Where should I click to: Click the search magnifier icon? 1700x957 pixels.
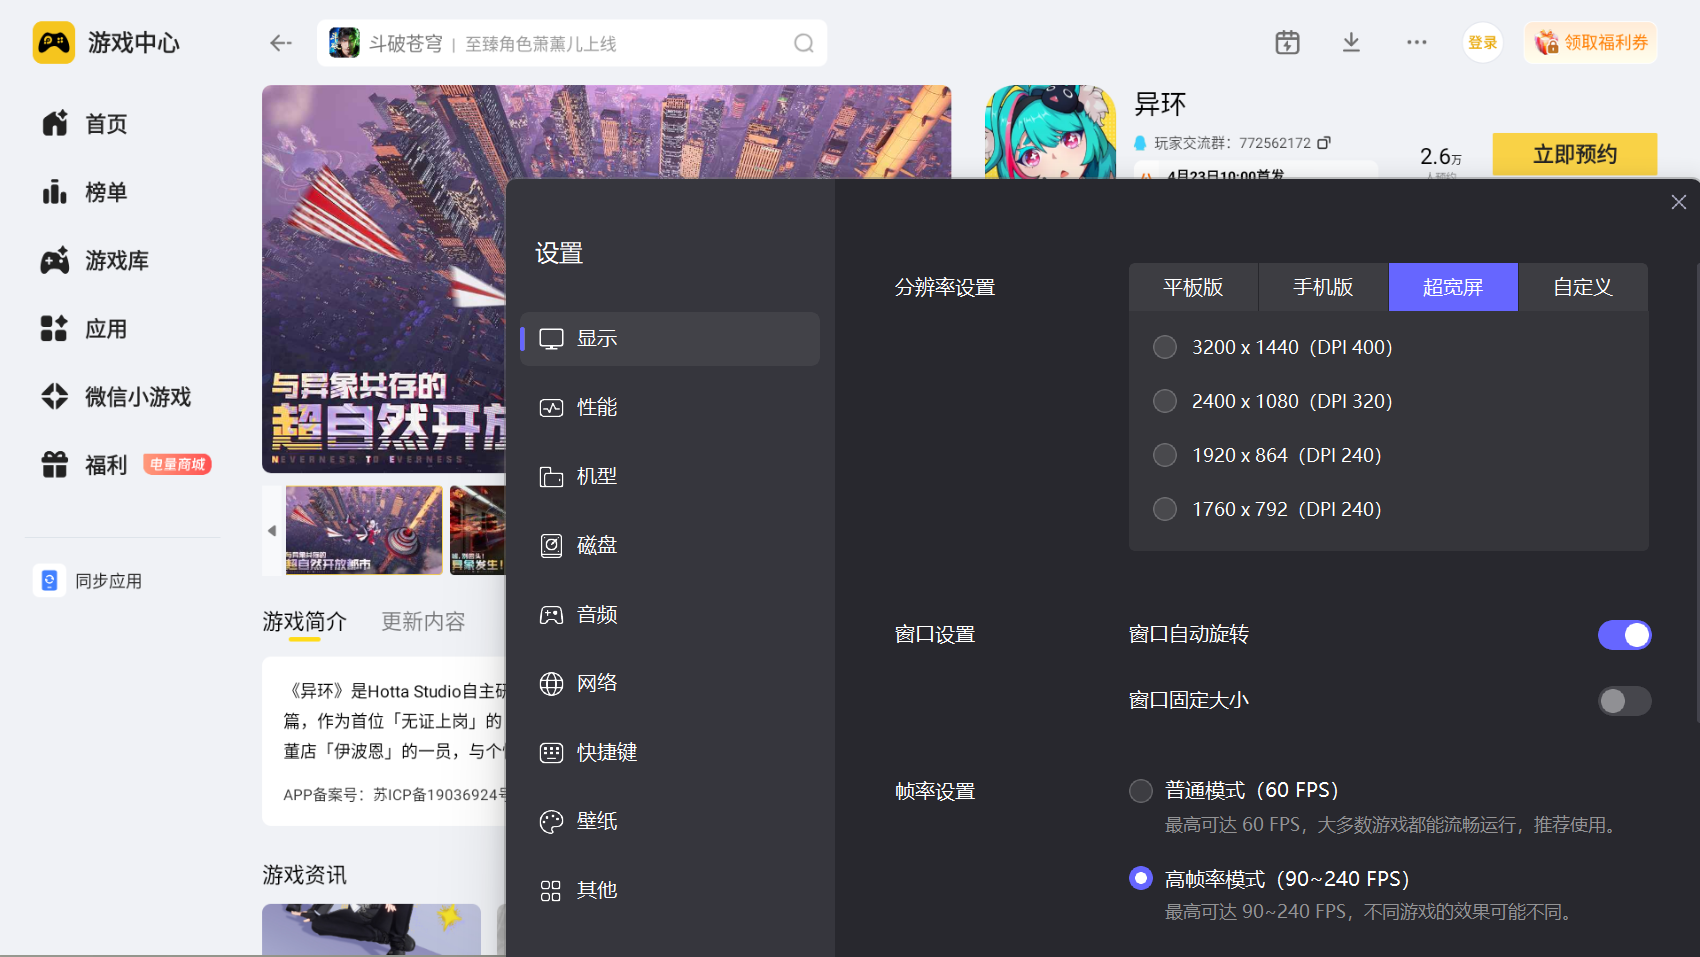(x=804, y=43)
